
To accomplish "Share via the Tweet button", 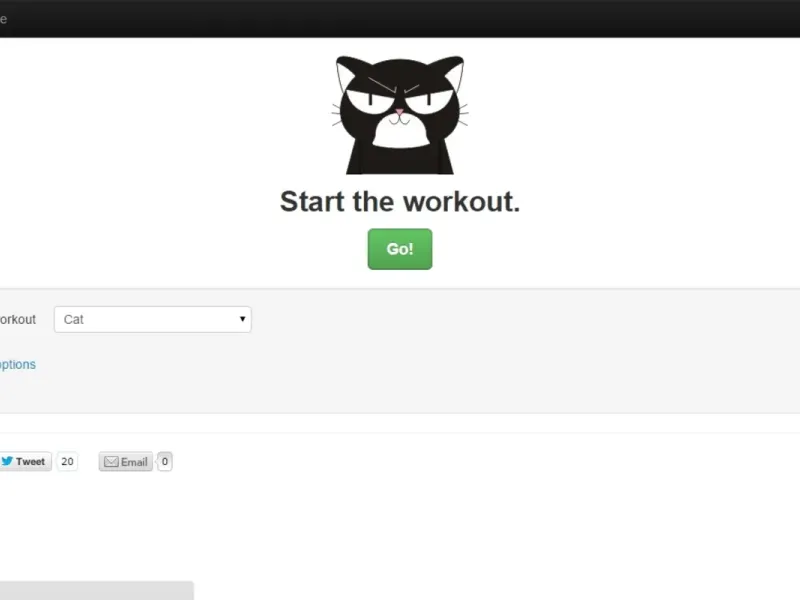I will 26,461.
